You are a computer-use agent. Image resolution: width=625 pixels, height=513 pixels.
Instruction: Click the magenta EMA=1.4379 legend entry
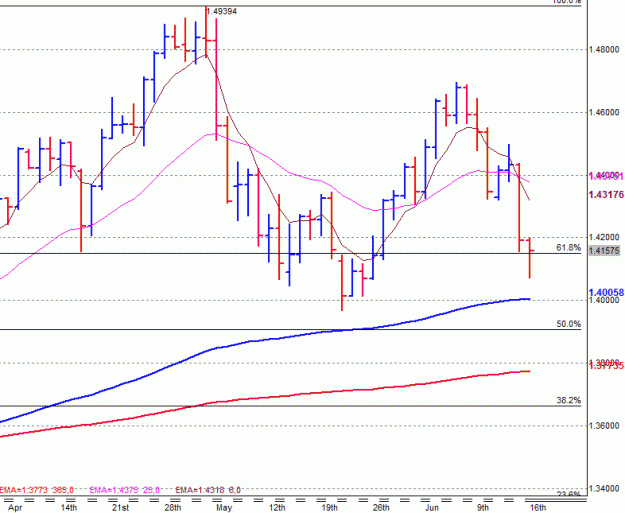click(124, 490)
